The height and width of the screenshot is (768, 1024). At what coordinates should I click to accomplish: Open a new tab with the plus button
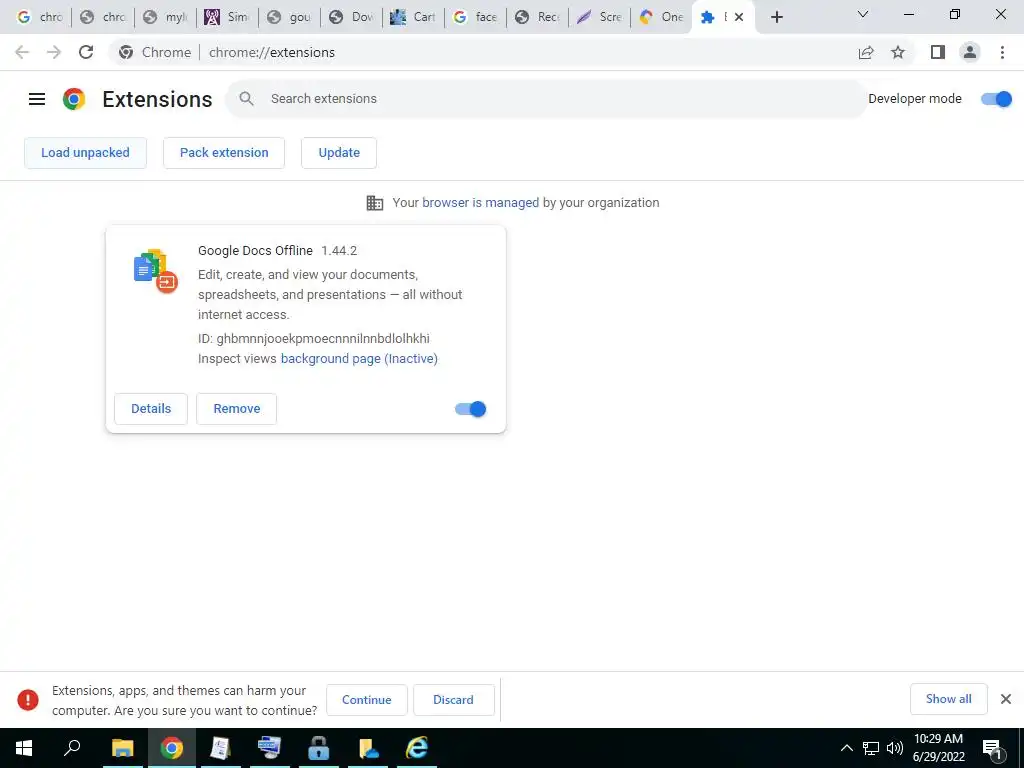point(776,17)
